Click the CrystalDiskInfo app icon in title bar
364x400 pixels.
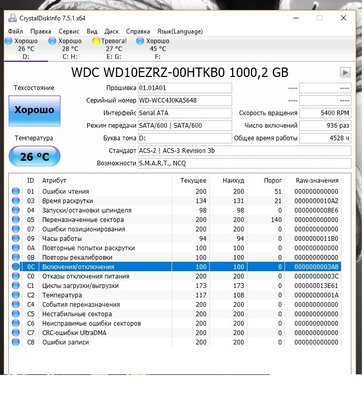(x=12, y=18)
